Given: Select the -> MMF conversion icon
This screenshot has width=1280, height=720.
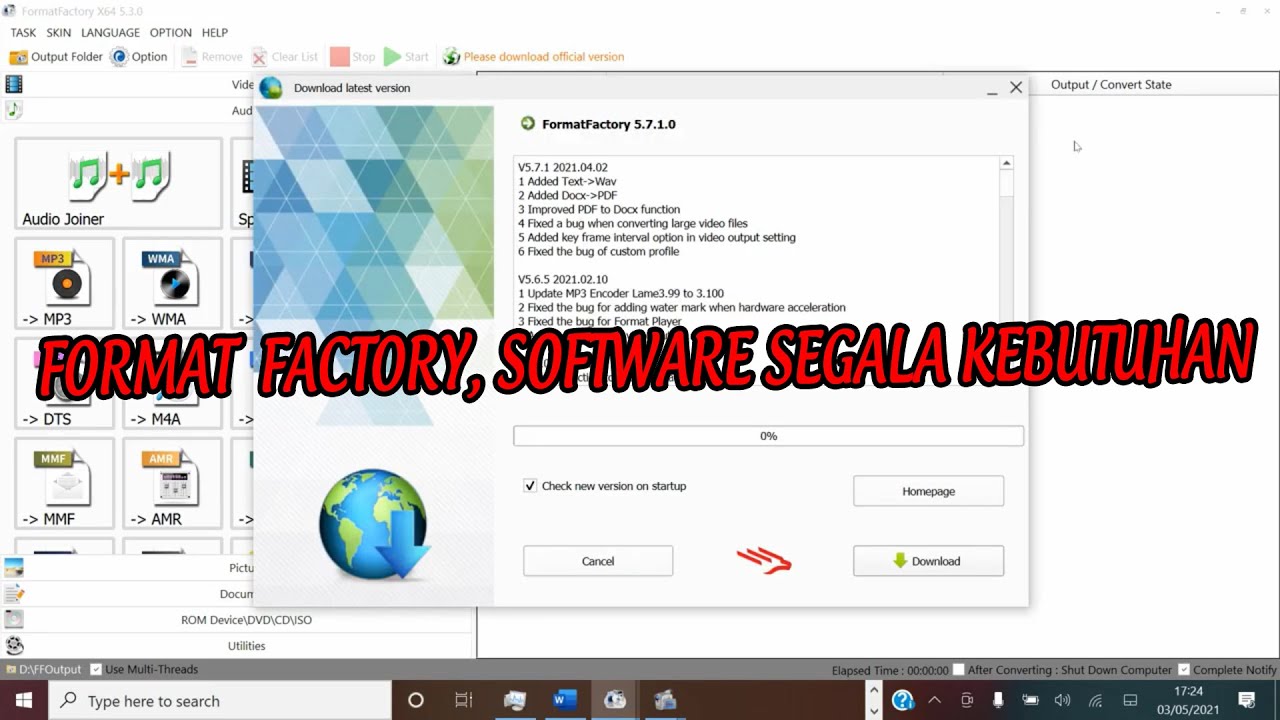Looking at the screenshot, I should pos(65,484).
